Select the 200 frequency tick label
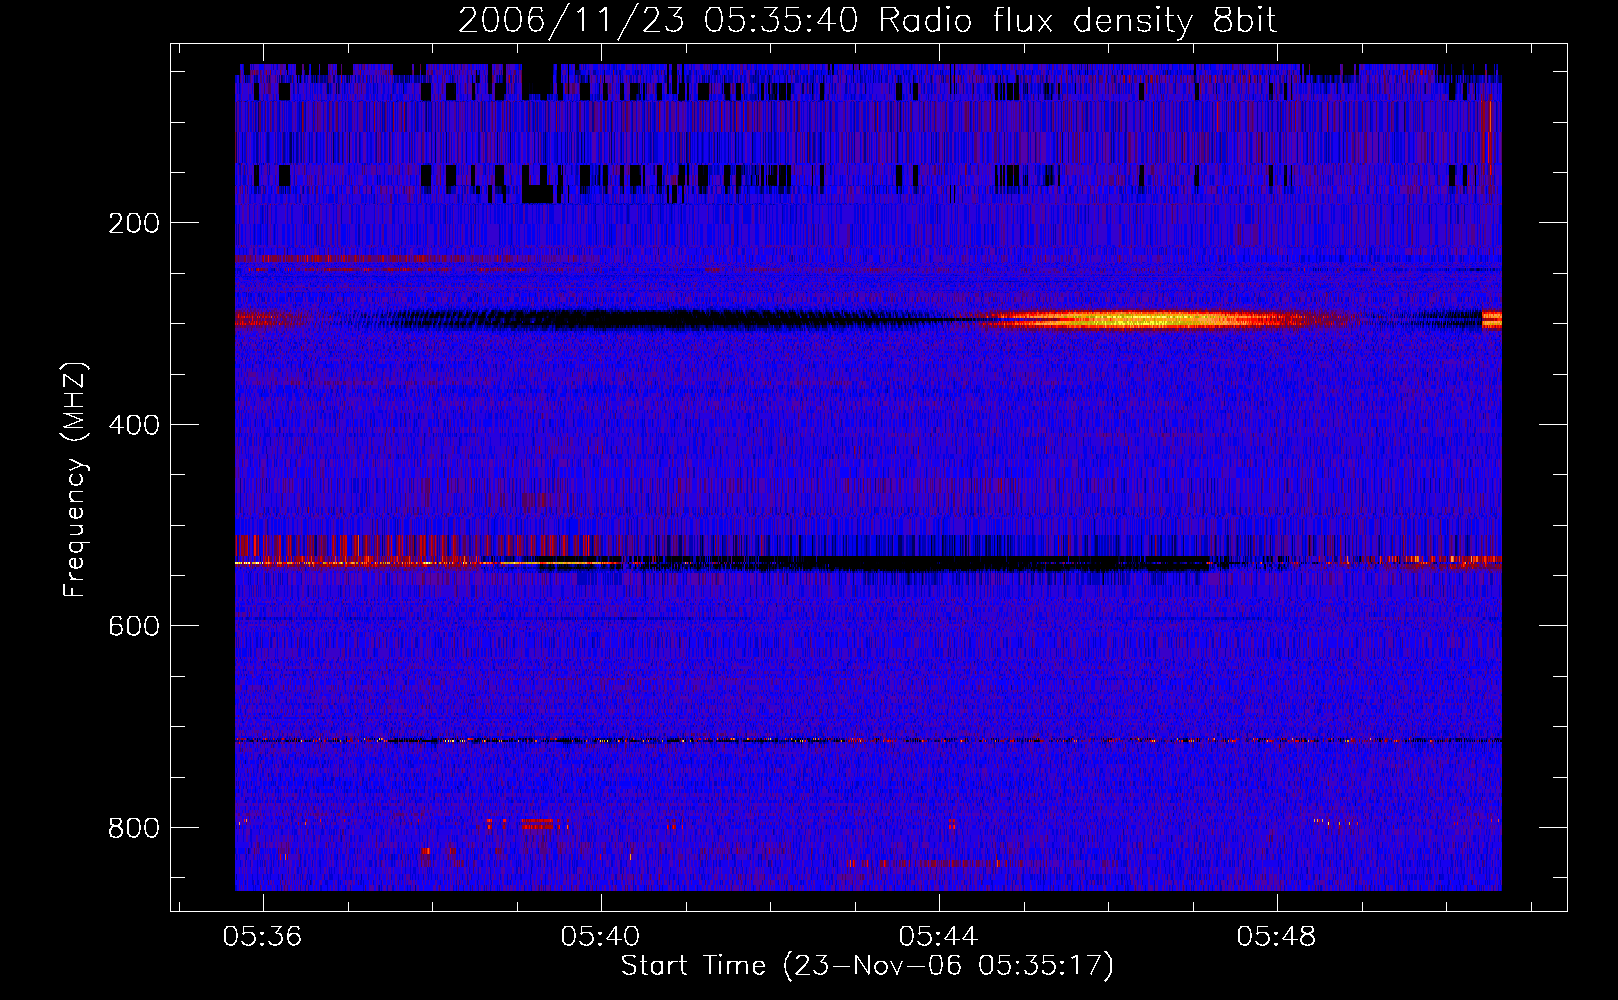The height and width of the screenshot is (1000, 1618). [134, 223]
